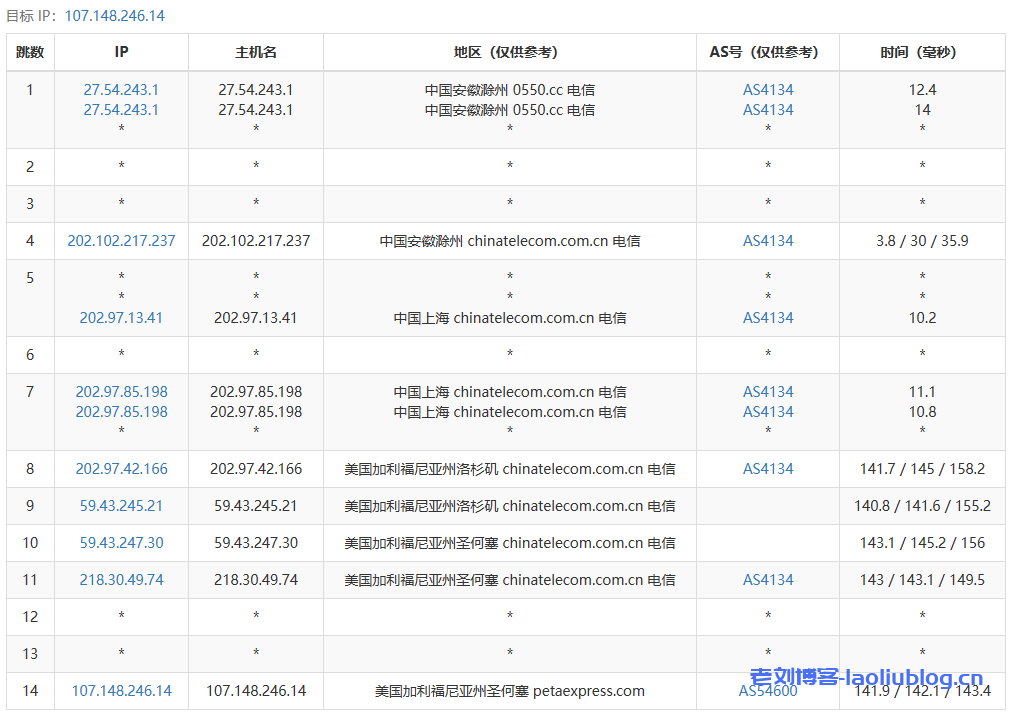
Task: Click hostname 202.97.42.166 in the 主机名 column
Action: pyautogui.click(x=256, y=469)
